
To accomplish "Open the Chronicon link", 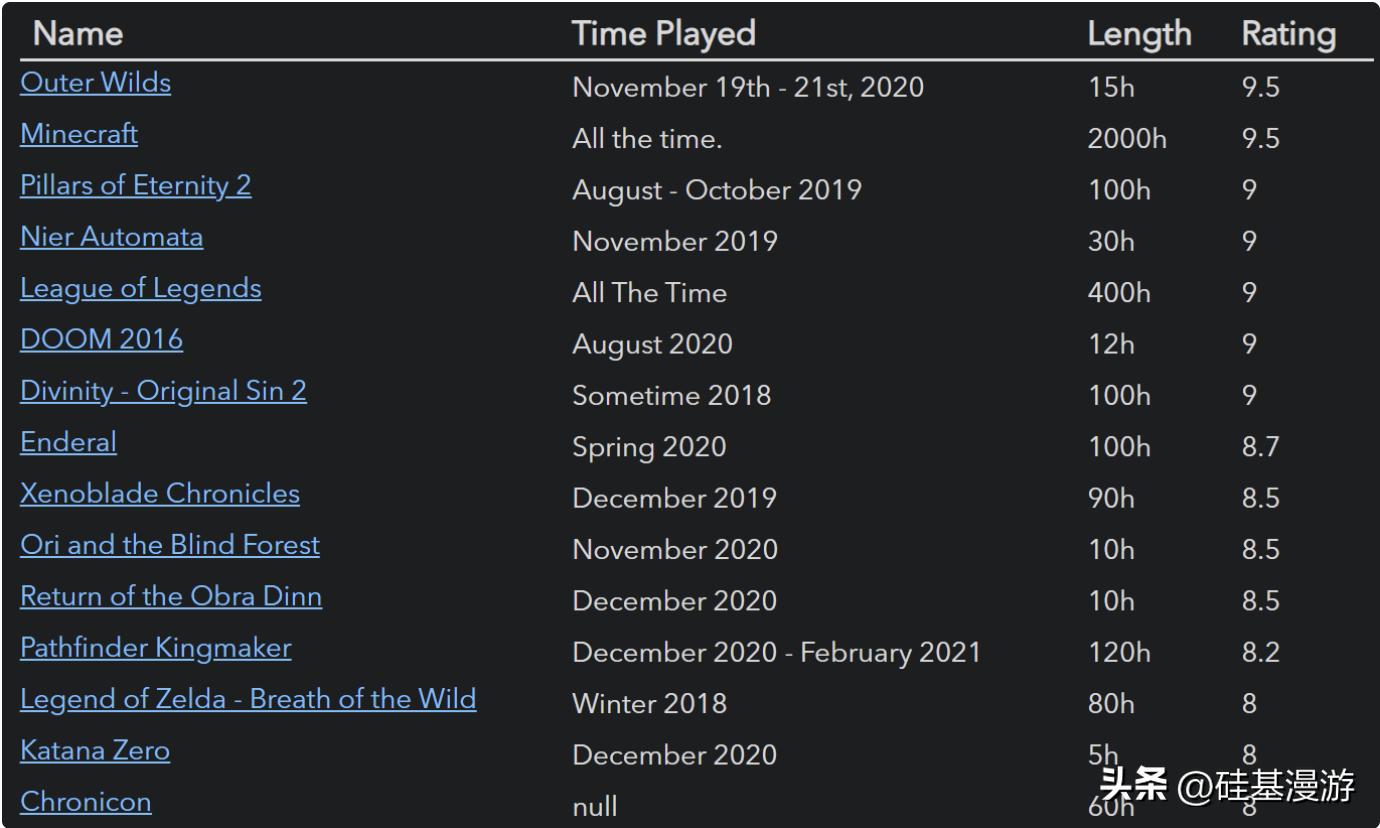I will pos(86,802).
